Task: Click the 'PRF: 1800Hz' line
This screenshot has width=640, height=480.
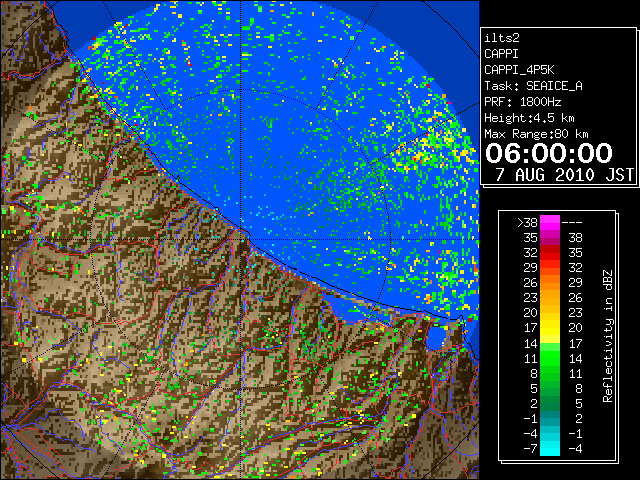Action: (522, 102)
